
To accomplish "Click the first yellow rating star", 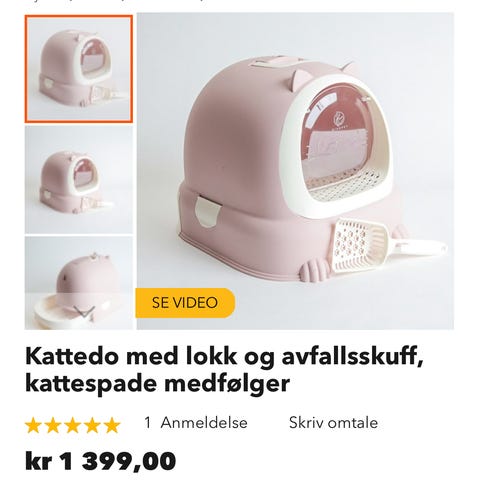I will [x=33, y=425].
